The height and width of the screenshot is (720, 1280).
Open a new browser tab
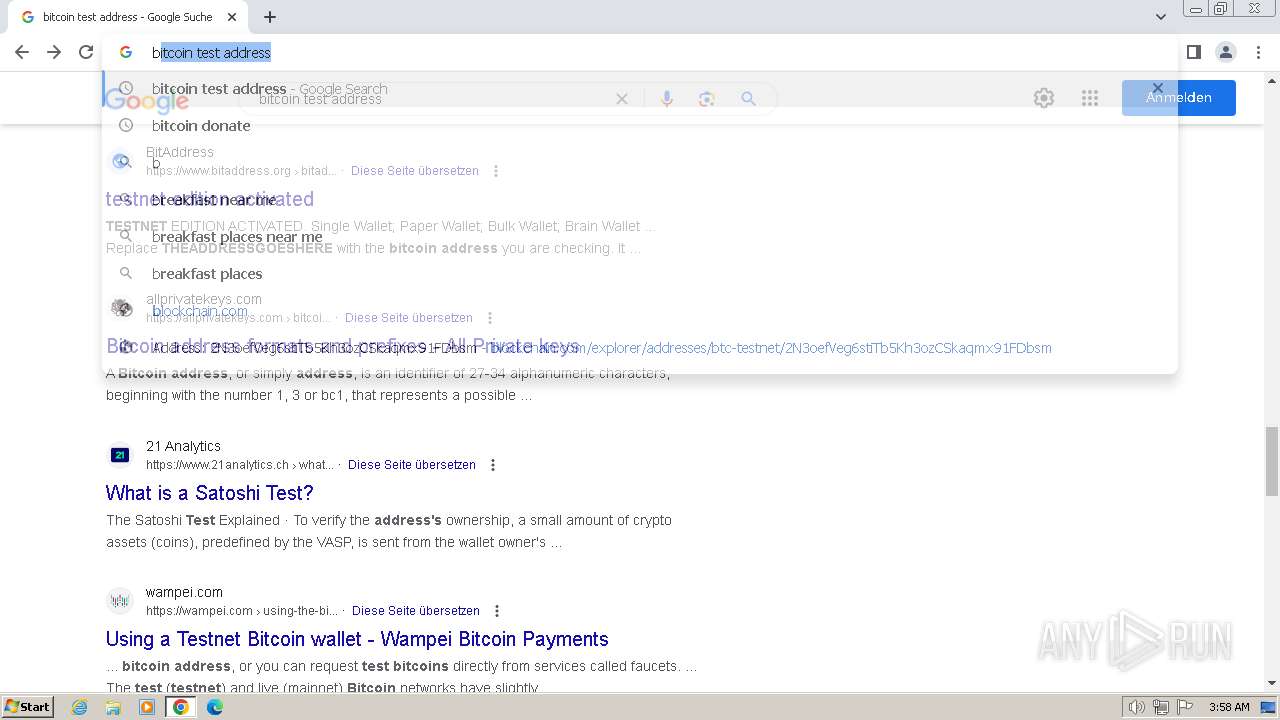coord(270,17)
